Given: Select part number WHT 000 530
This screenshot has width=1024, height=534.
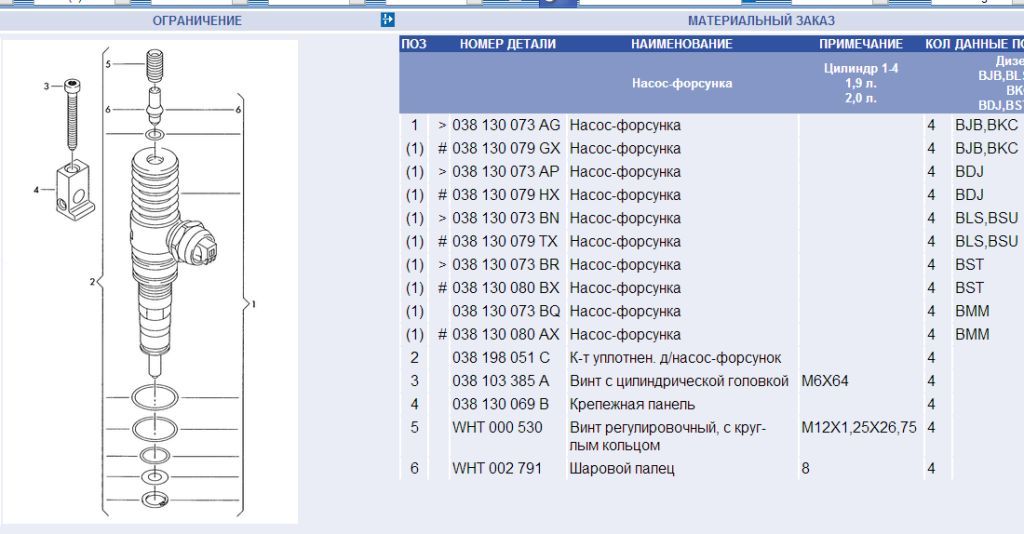Looking at the screenshot, I should 497,428.
